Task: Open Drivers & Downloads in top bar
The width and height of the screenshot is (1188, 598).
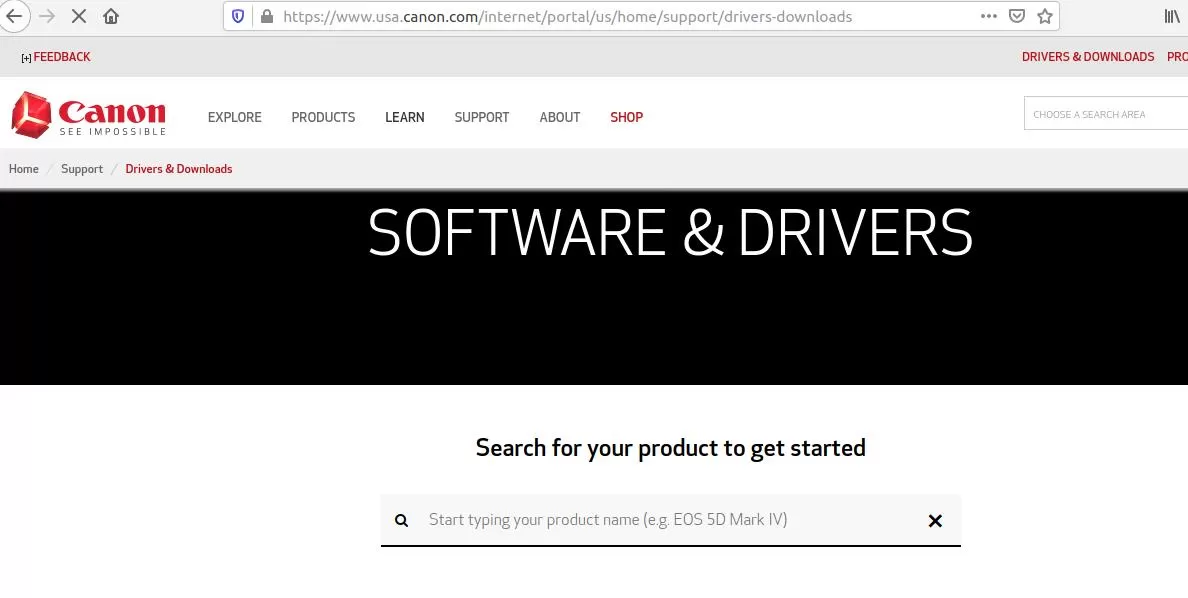Action: click(1088, 57)
